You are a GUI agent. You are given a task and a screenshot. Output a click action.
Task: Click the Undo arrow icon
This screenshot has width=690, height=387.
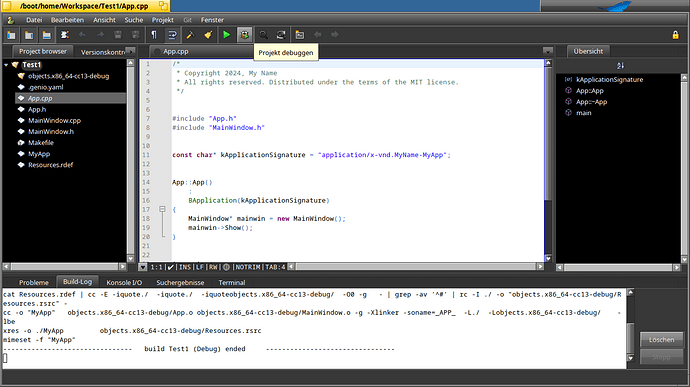point(82,35)
